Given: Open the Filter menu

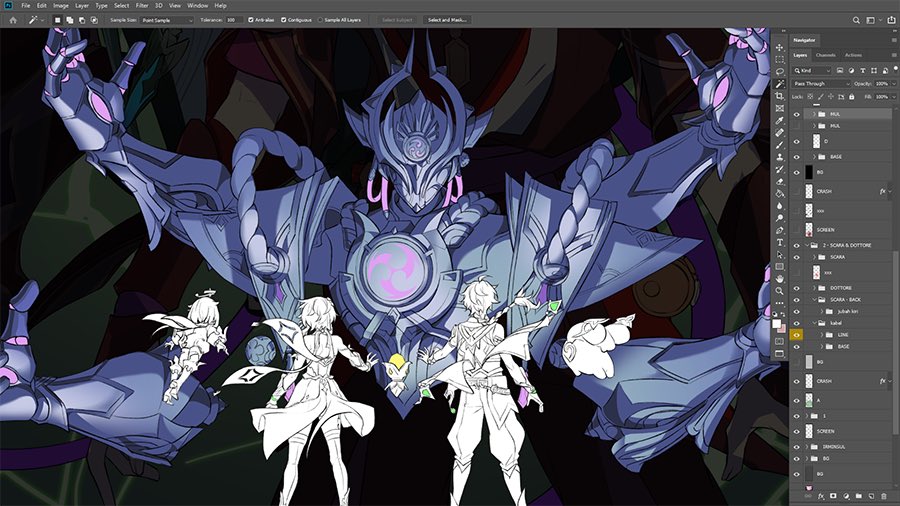Looking at the screenshot, I should [142, 6].
